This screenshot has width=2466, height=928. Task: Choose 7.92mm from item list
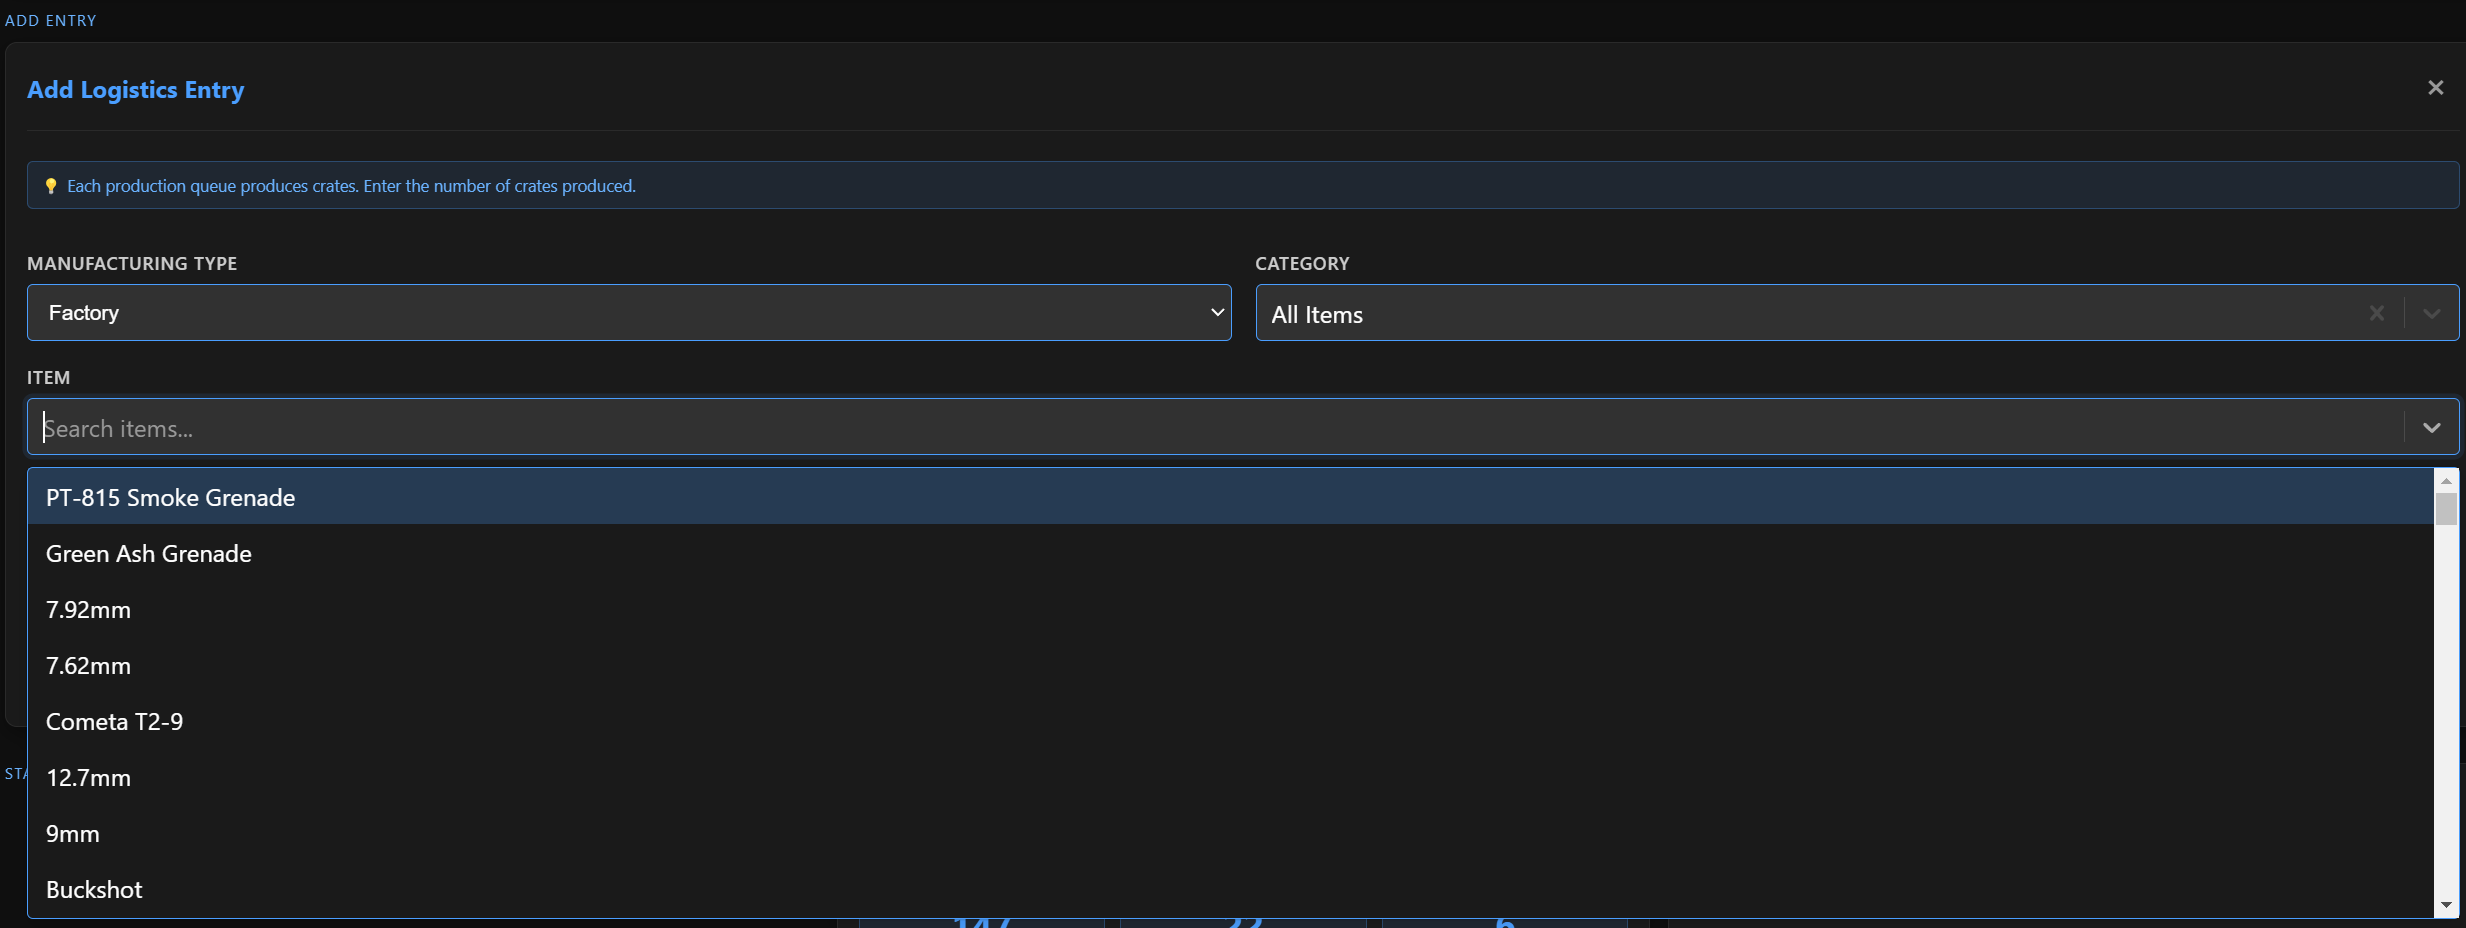click(89, 609)
